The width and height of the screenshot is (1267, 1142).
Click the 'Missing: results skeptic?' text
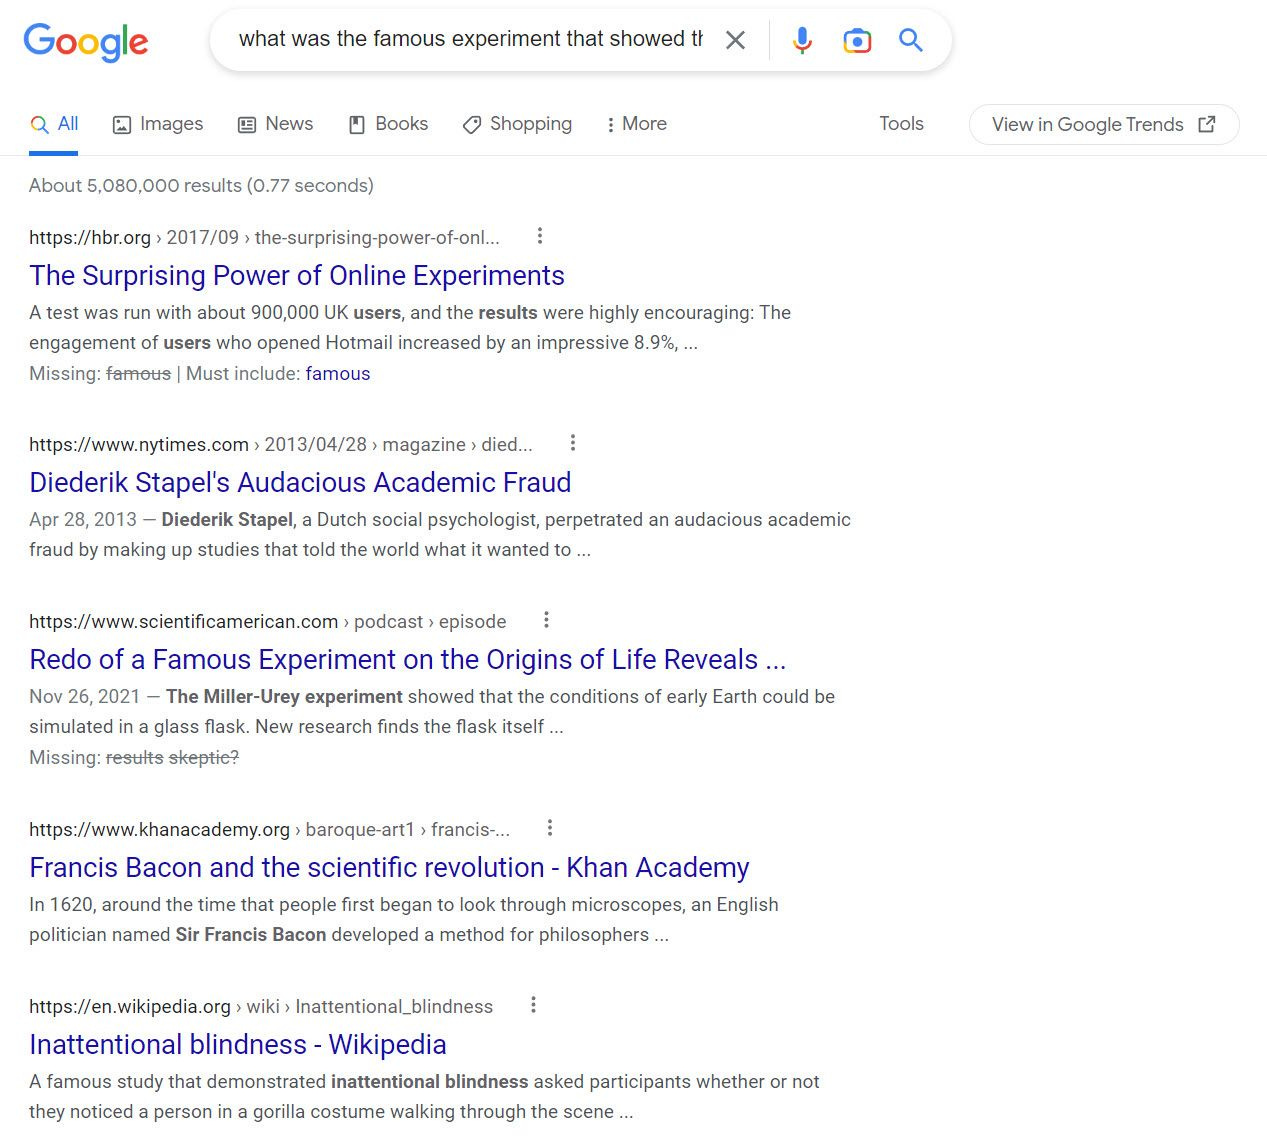(134, 758)
